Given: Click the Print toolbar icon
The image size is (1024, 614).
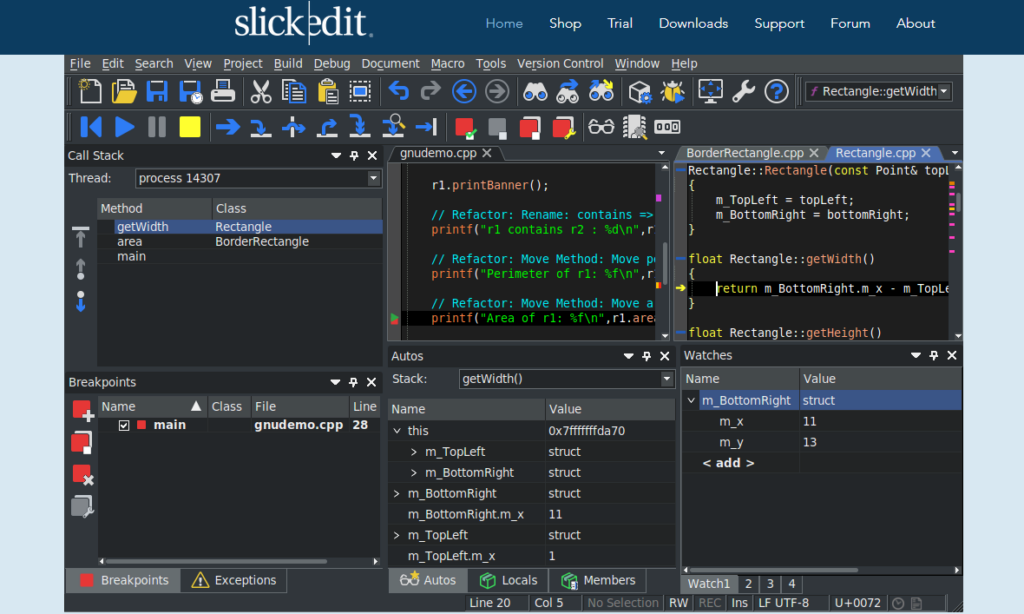Looking at the screenshot, I should [x=223, y=91].
